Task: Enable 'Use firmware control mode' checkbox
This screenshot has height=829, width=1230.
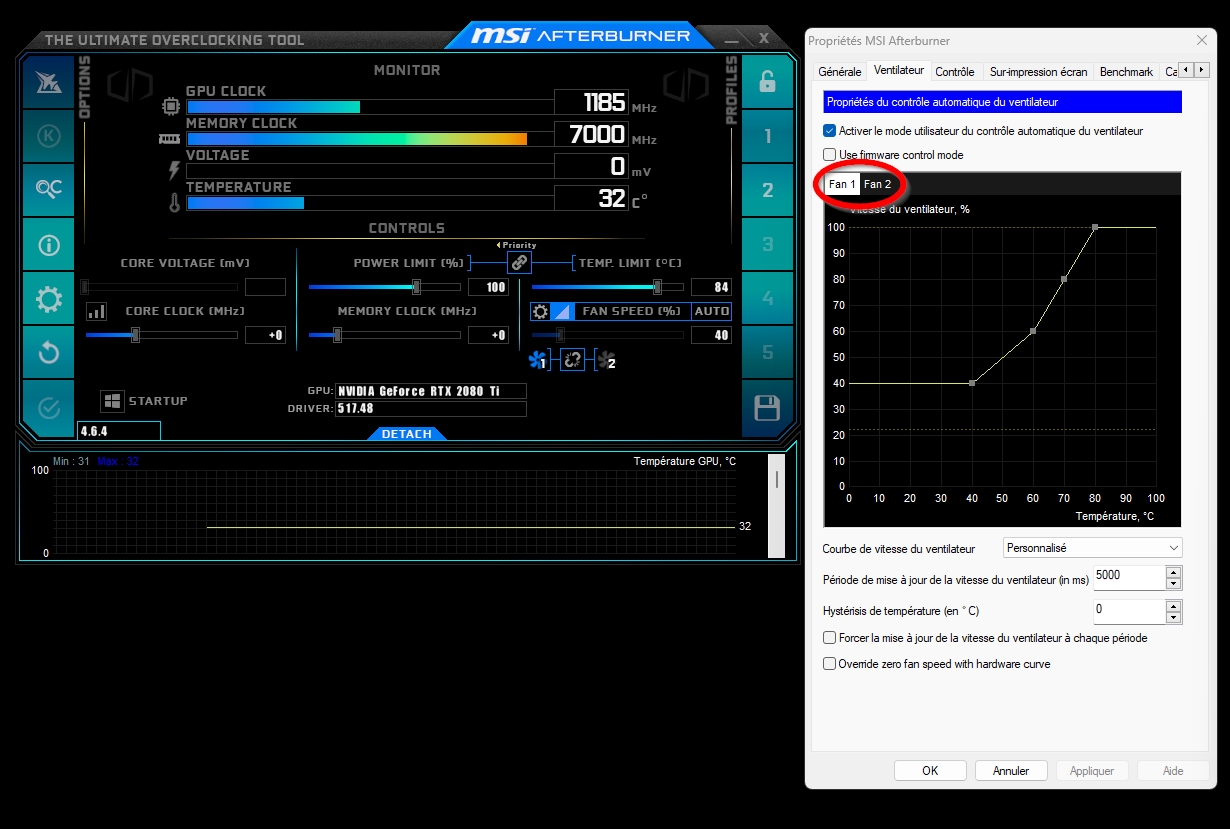Action: point(829,155)
